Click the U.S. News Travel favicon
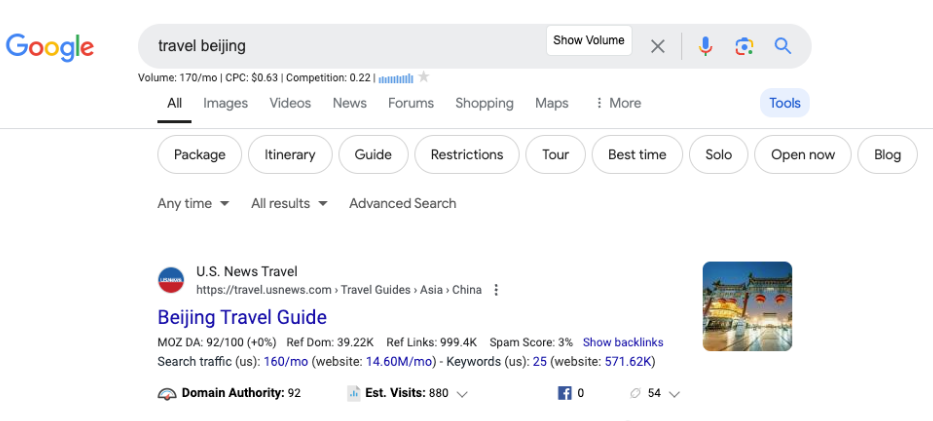The image size is (933, 421). tap(171, 281)
